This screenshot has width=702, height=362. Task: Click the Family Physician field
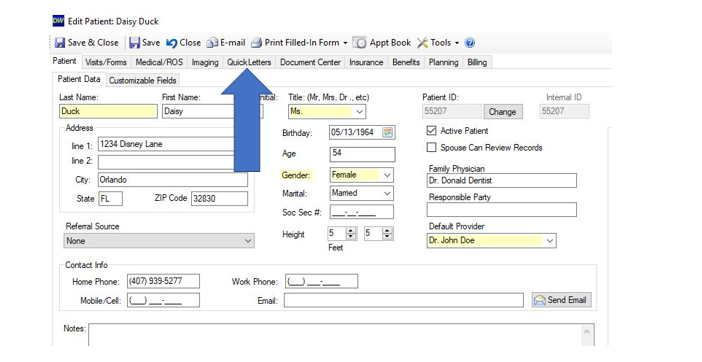tap(501, 181)
